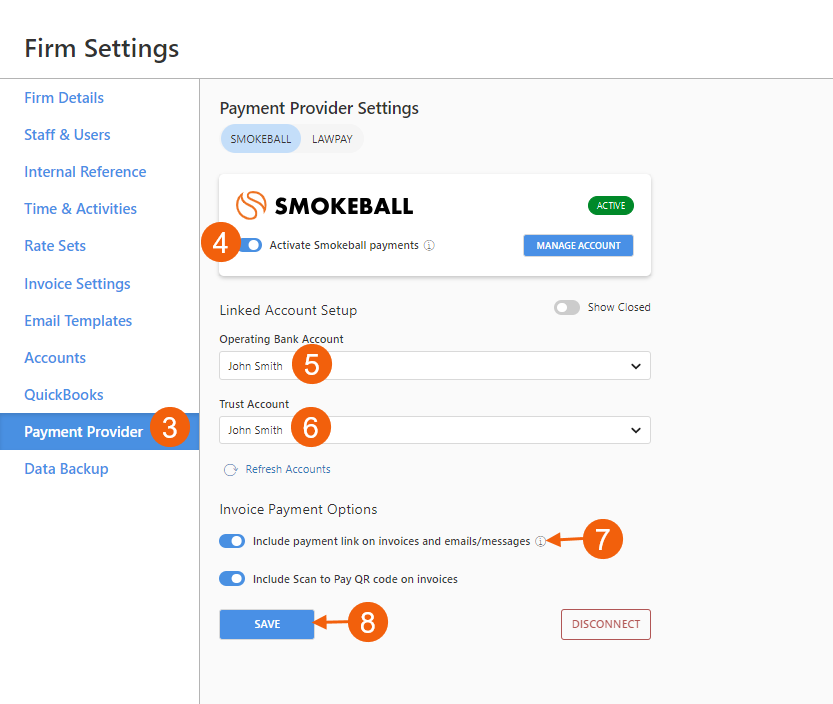Click the Operating Bank Account field label
The height and width of the screenshot is (704, 833).
tap(282, 339)
